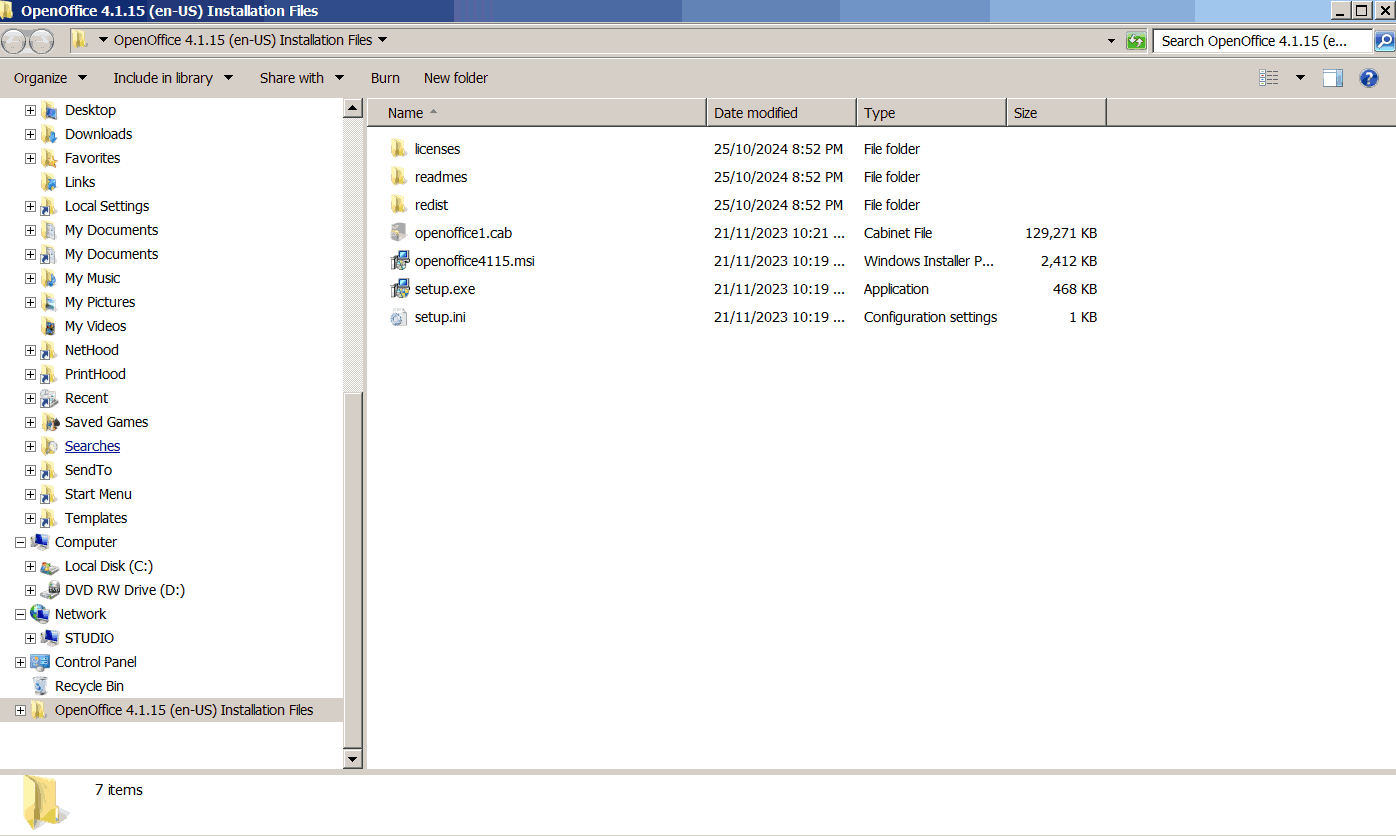The height and width of the screenshot is (836, 1396).
Task: Click the setup.ini configuration file icon
Action: point(399,317)
